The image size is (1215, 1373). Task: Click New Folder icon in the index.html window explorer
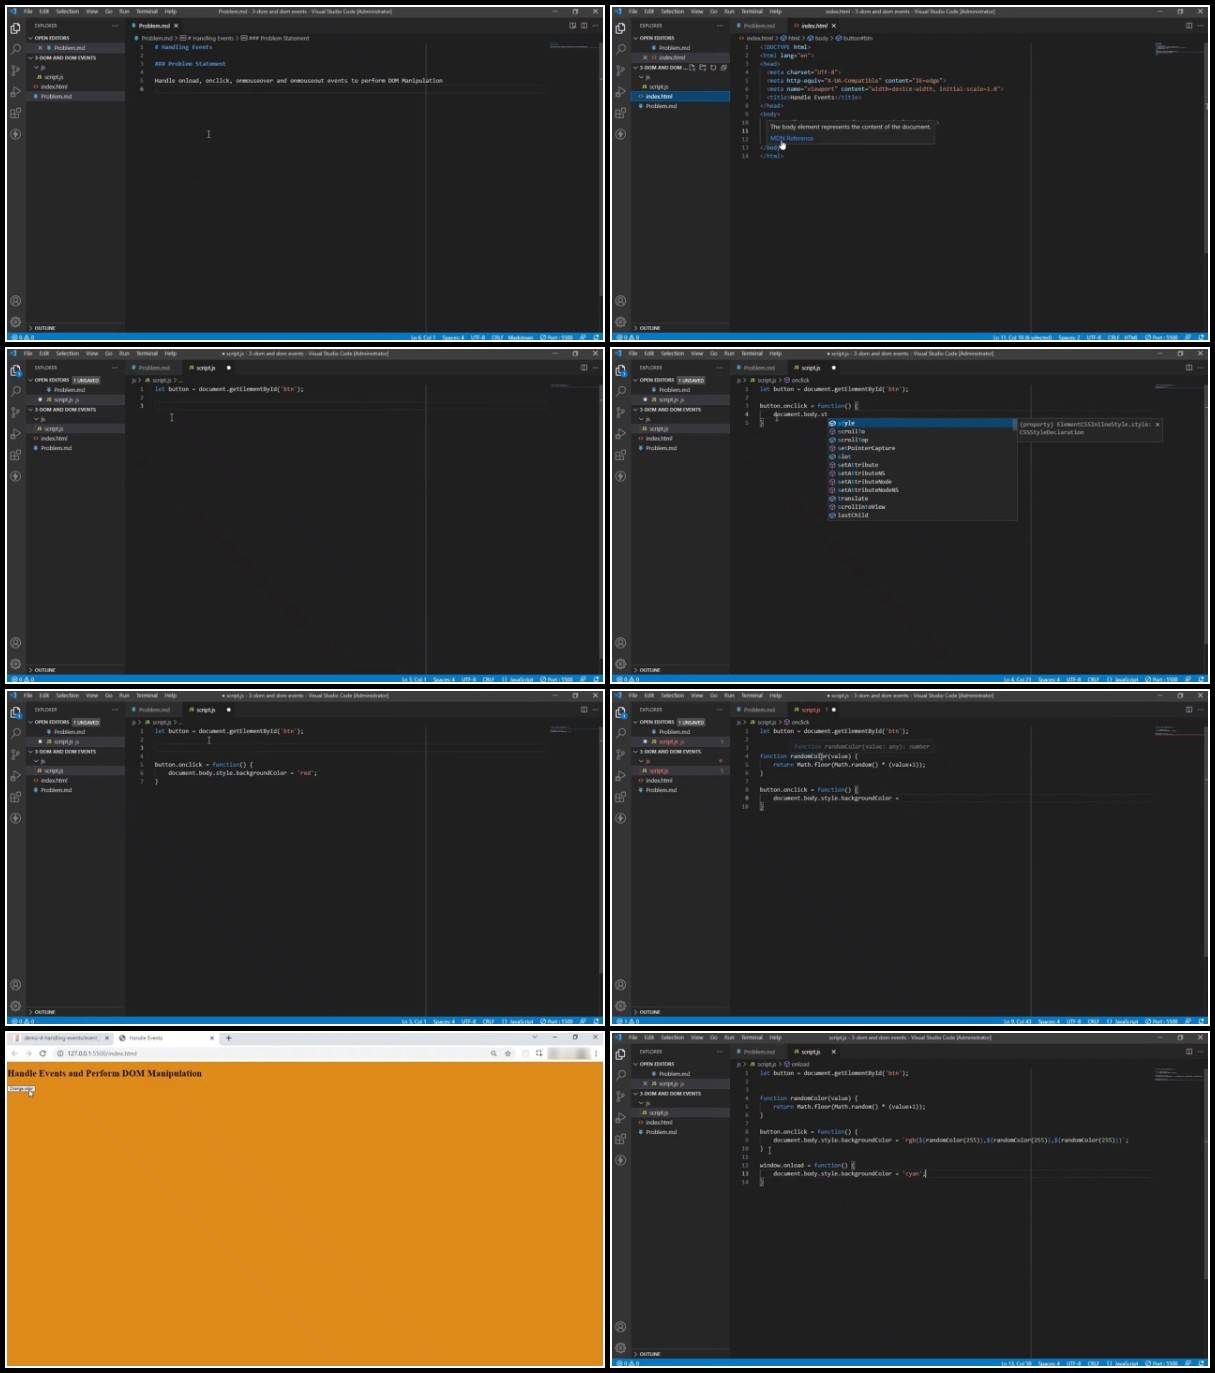pyautogui.click(x=702, y=67)
